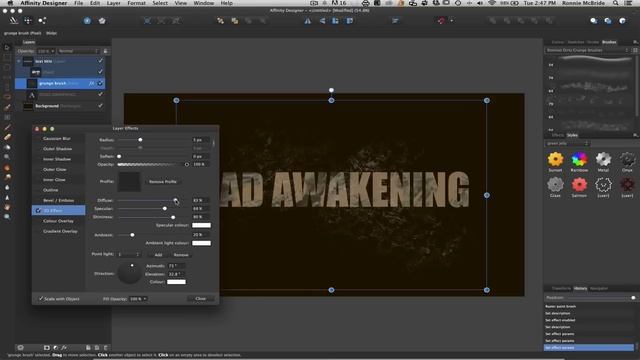The height and width of the screenshot is (360, 640).
Task: Select Gradient Overlay in effects list
Action: 59,231
